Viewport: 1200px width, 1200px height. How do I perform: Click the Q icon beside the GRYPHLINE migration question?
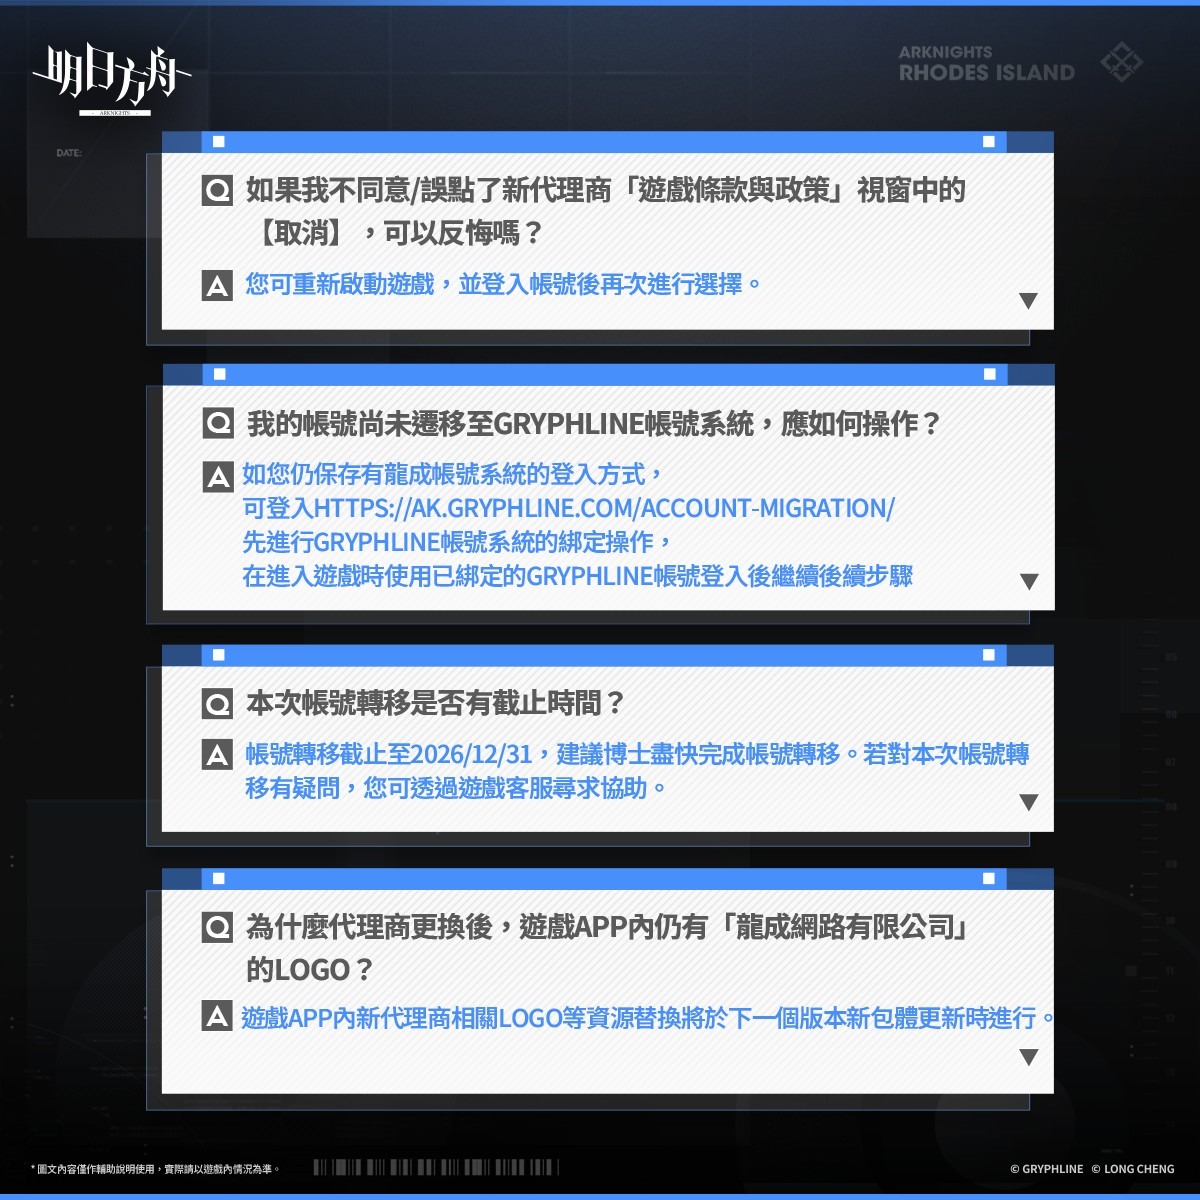click(218, 424)
